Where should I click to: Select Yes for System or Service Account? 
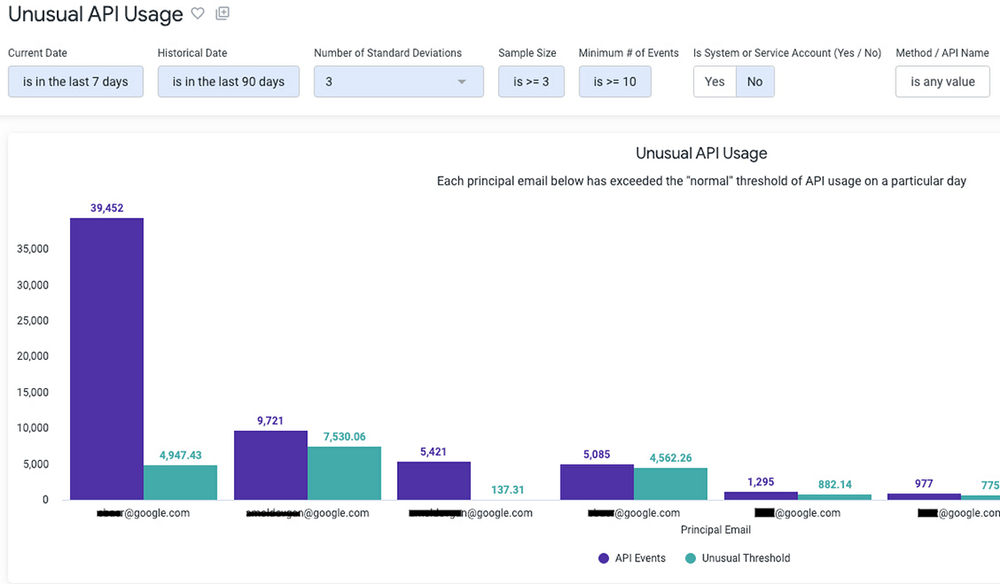(714, 82)
